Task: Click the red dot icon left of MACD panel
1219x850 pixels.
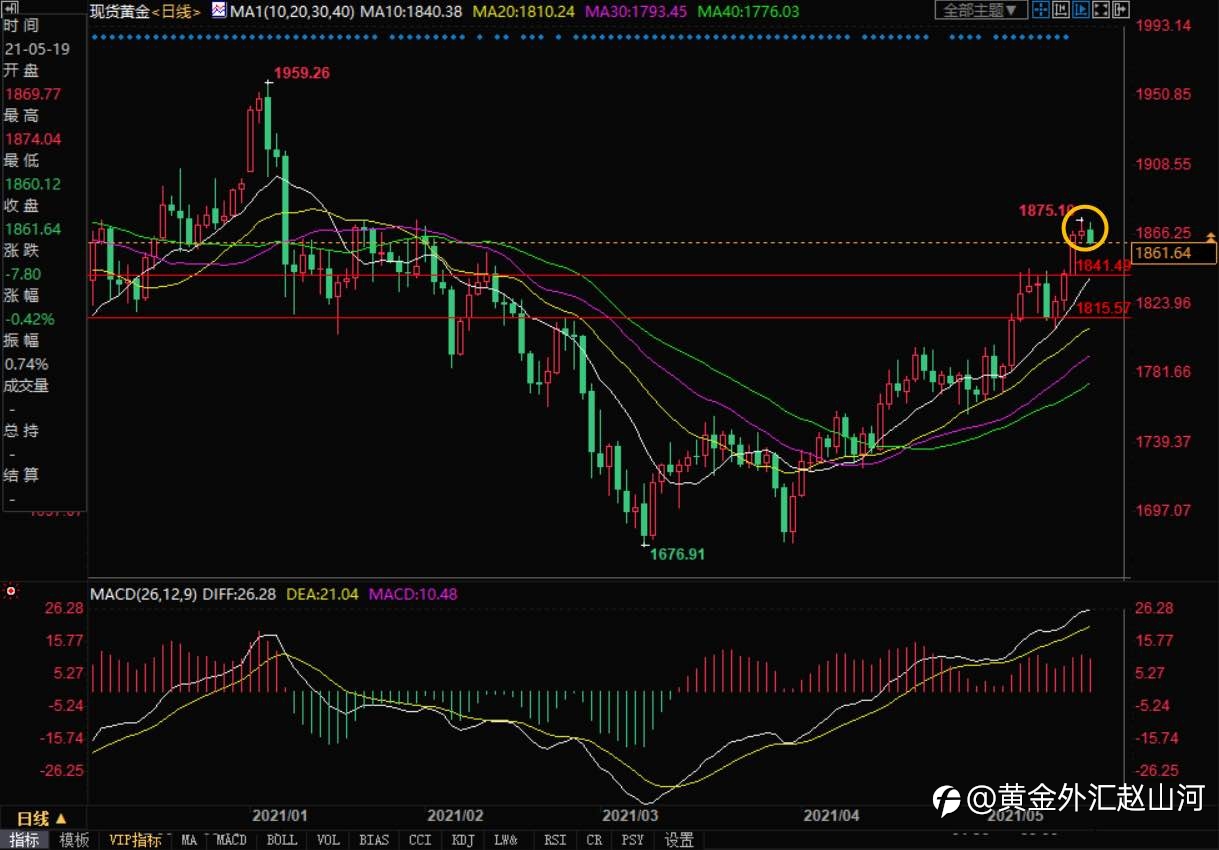Action: point(11,592)
